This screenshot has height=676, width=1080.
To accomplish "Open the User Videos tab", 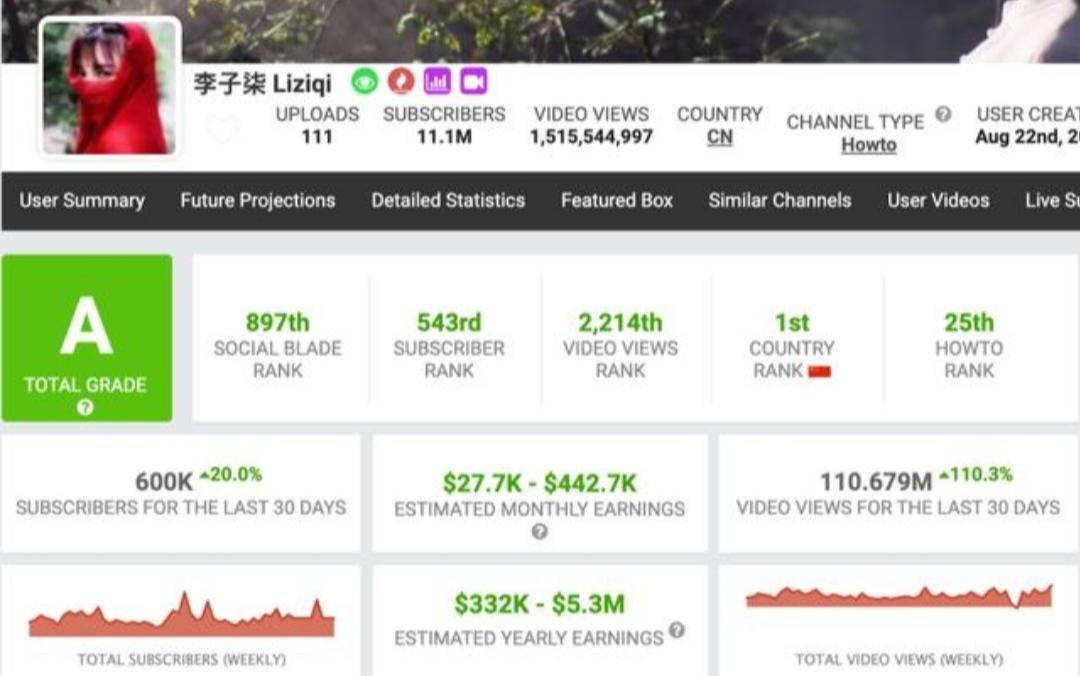I will point(938,201).
